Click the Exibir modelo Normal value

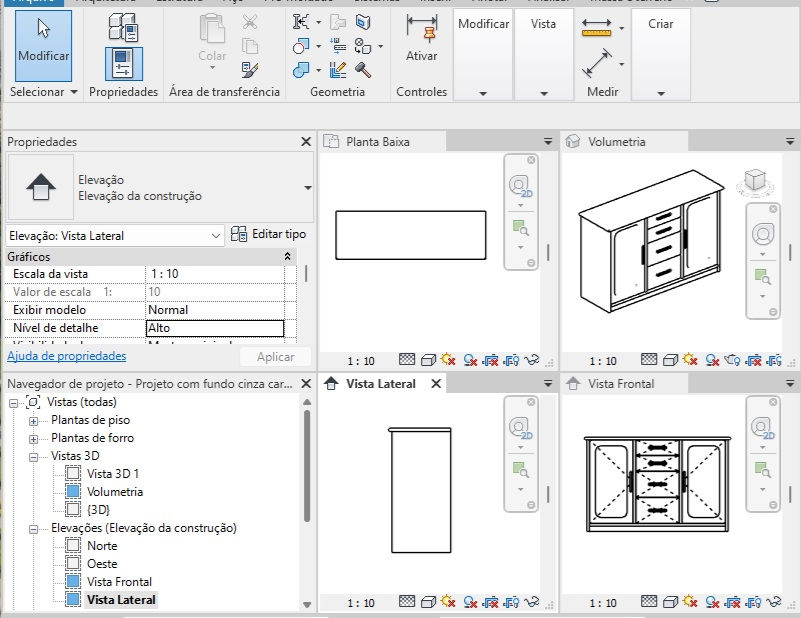tap(215, 310)
